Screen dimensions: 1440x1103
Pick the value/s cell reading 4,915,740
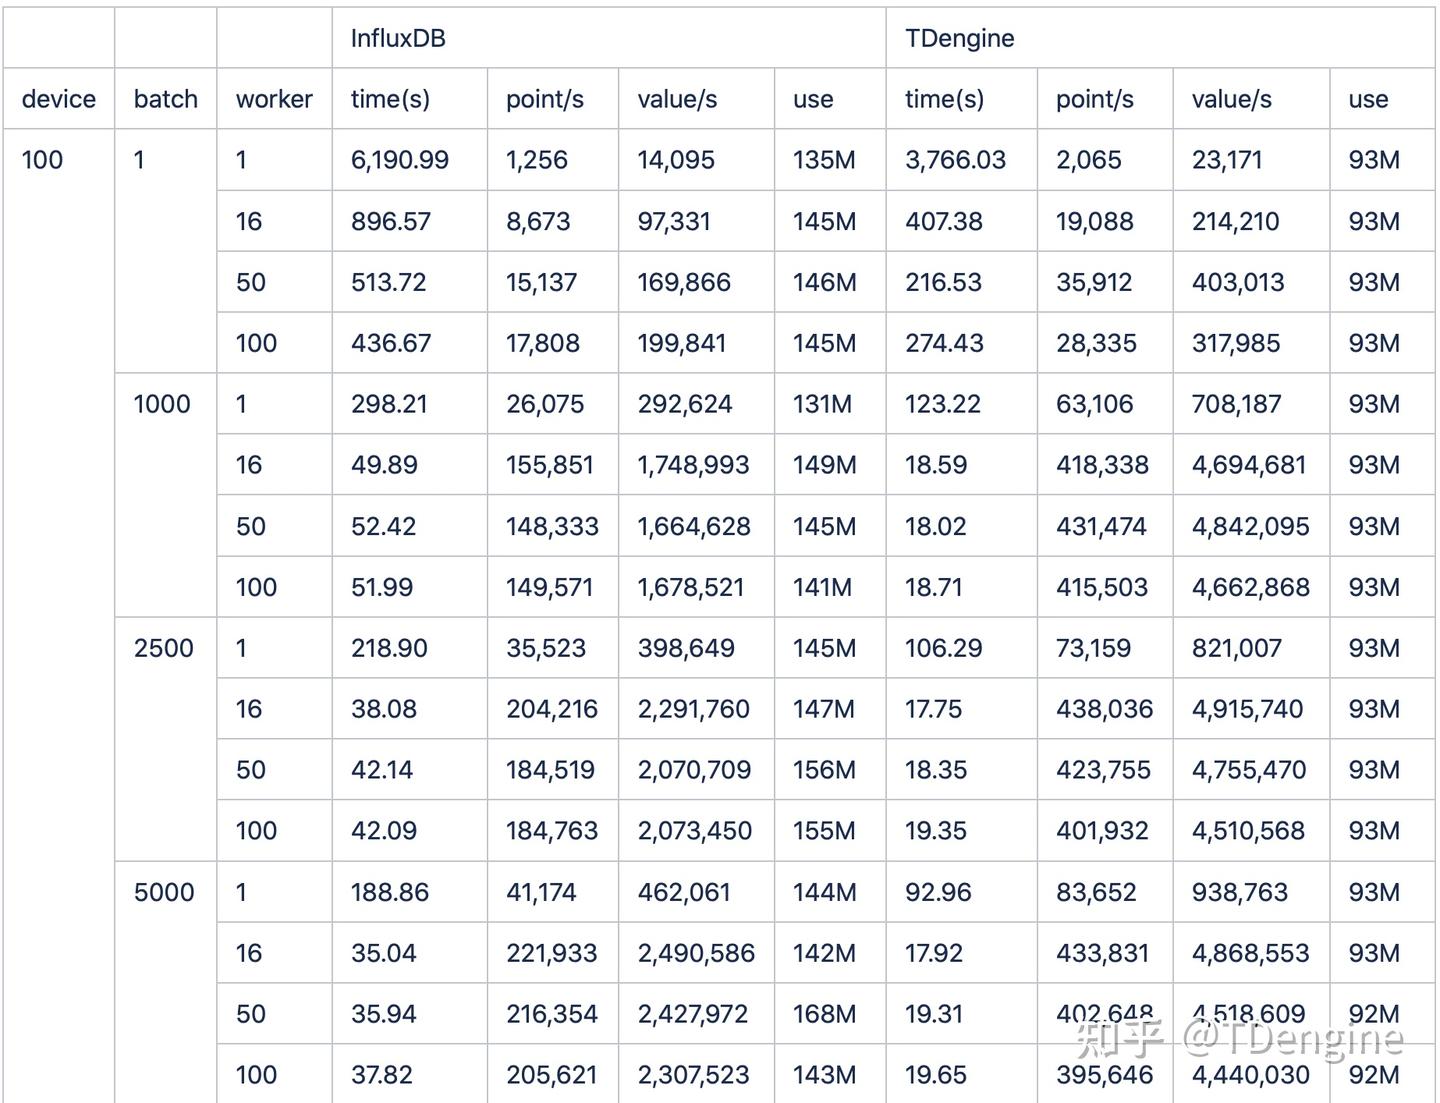point(1247,709)
